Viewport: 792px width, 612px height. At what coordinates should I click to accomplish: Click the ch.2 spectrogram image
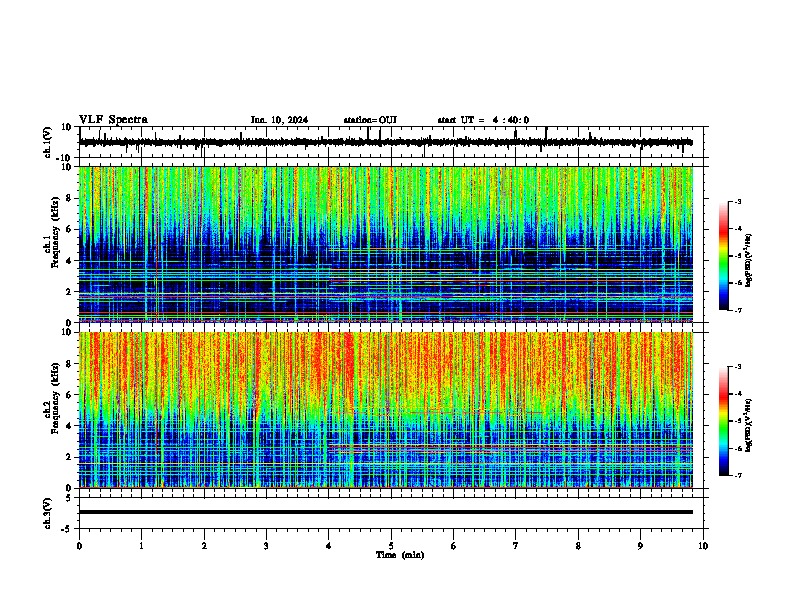coord(385,410)
